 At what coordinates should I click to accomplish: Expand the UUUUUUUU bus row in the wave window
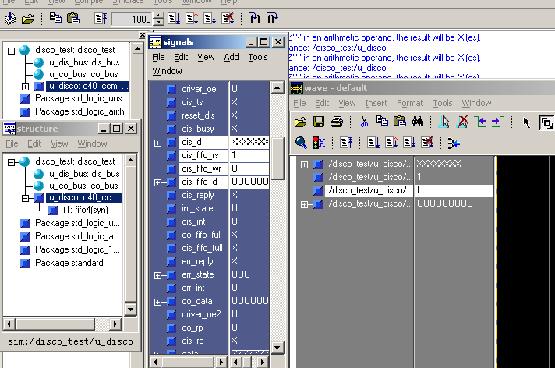[304, 204]
